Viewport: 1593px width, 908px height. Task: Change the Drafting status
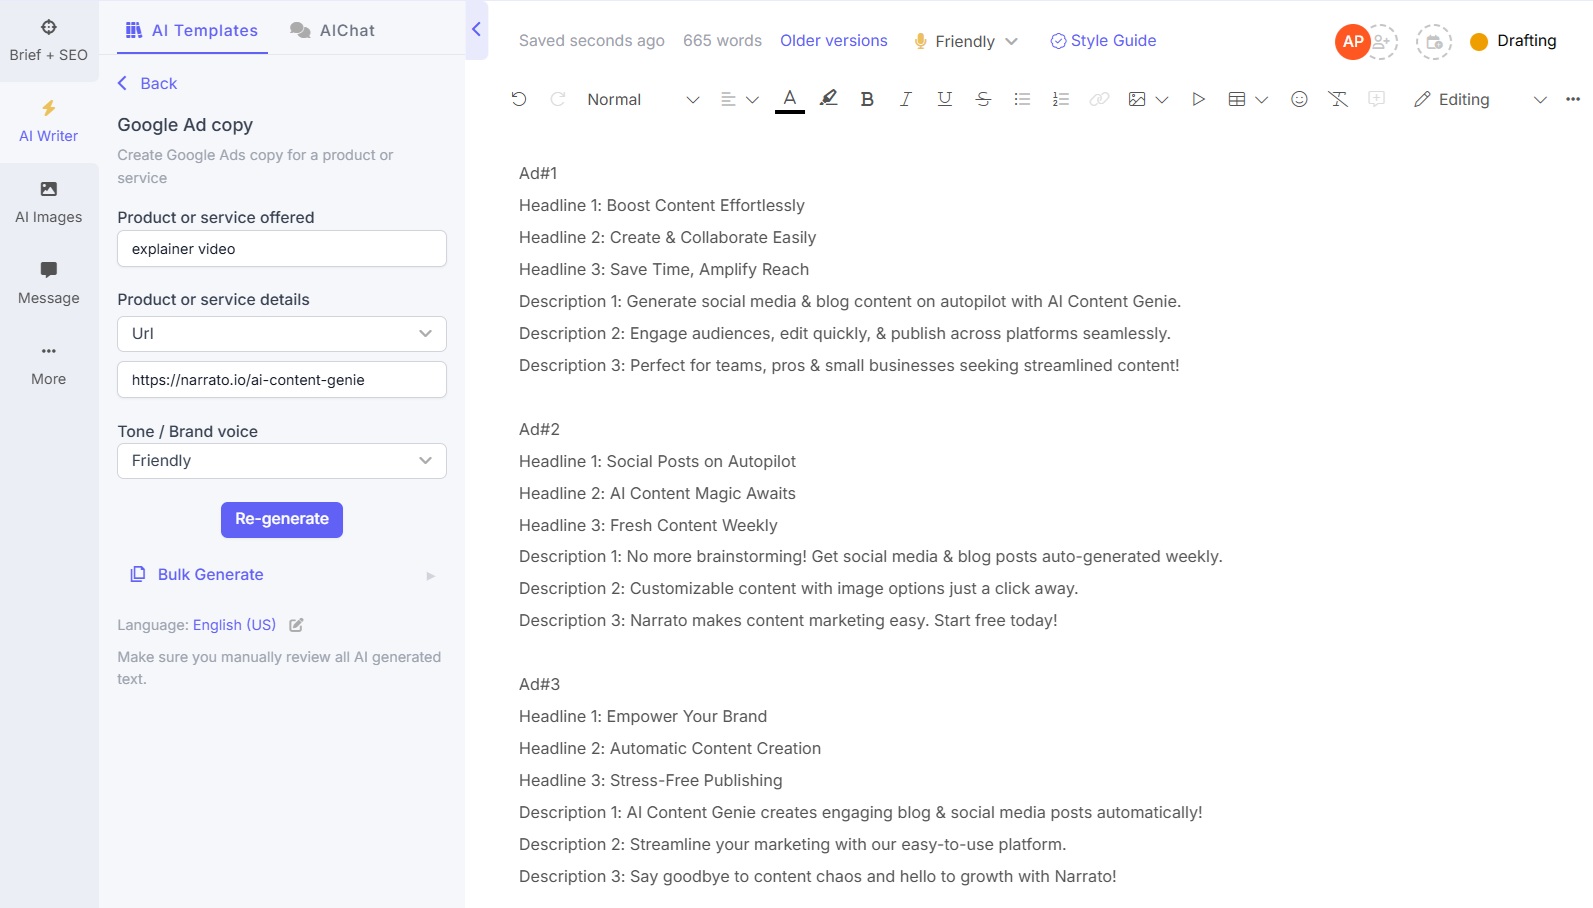[1513, 41]
